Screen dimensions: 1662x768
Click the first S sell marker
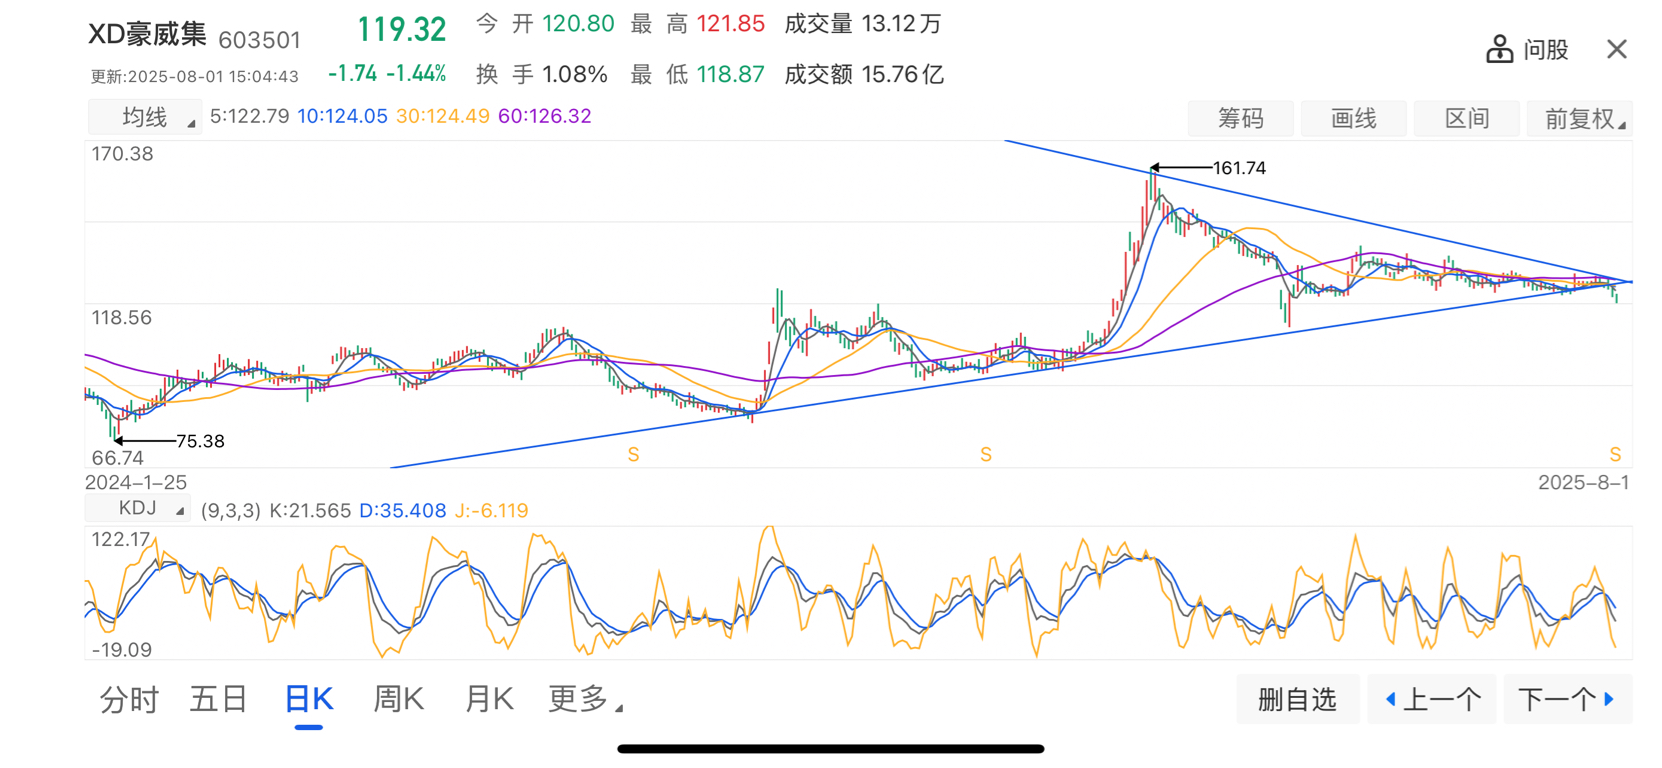[633, 455]
